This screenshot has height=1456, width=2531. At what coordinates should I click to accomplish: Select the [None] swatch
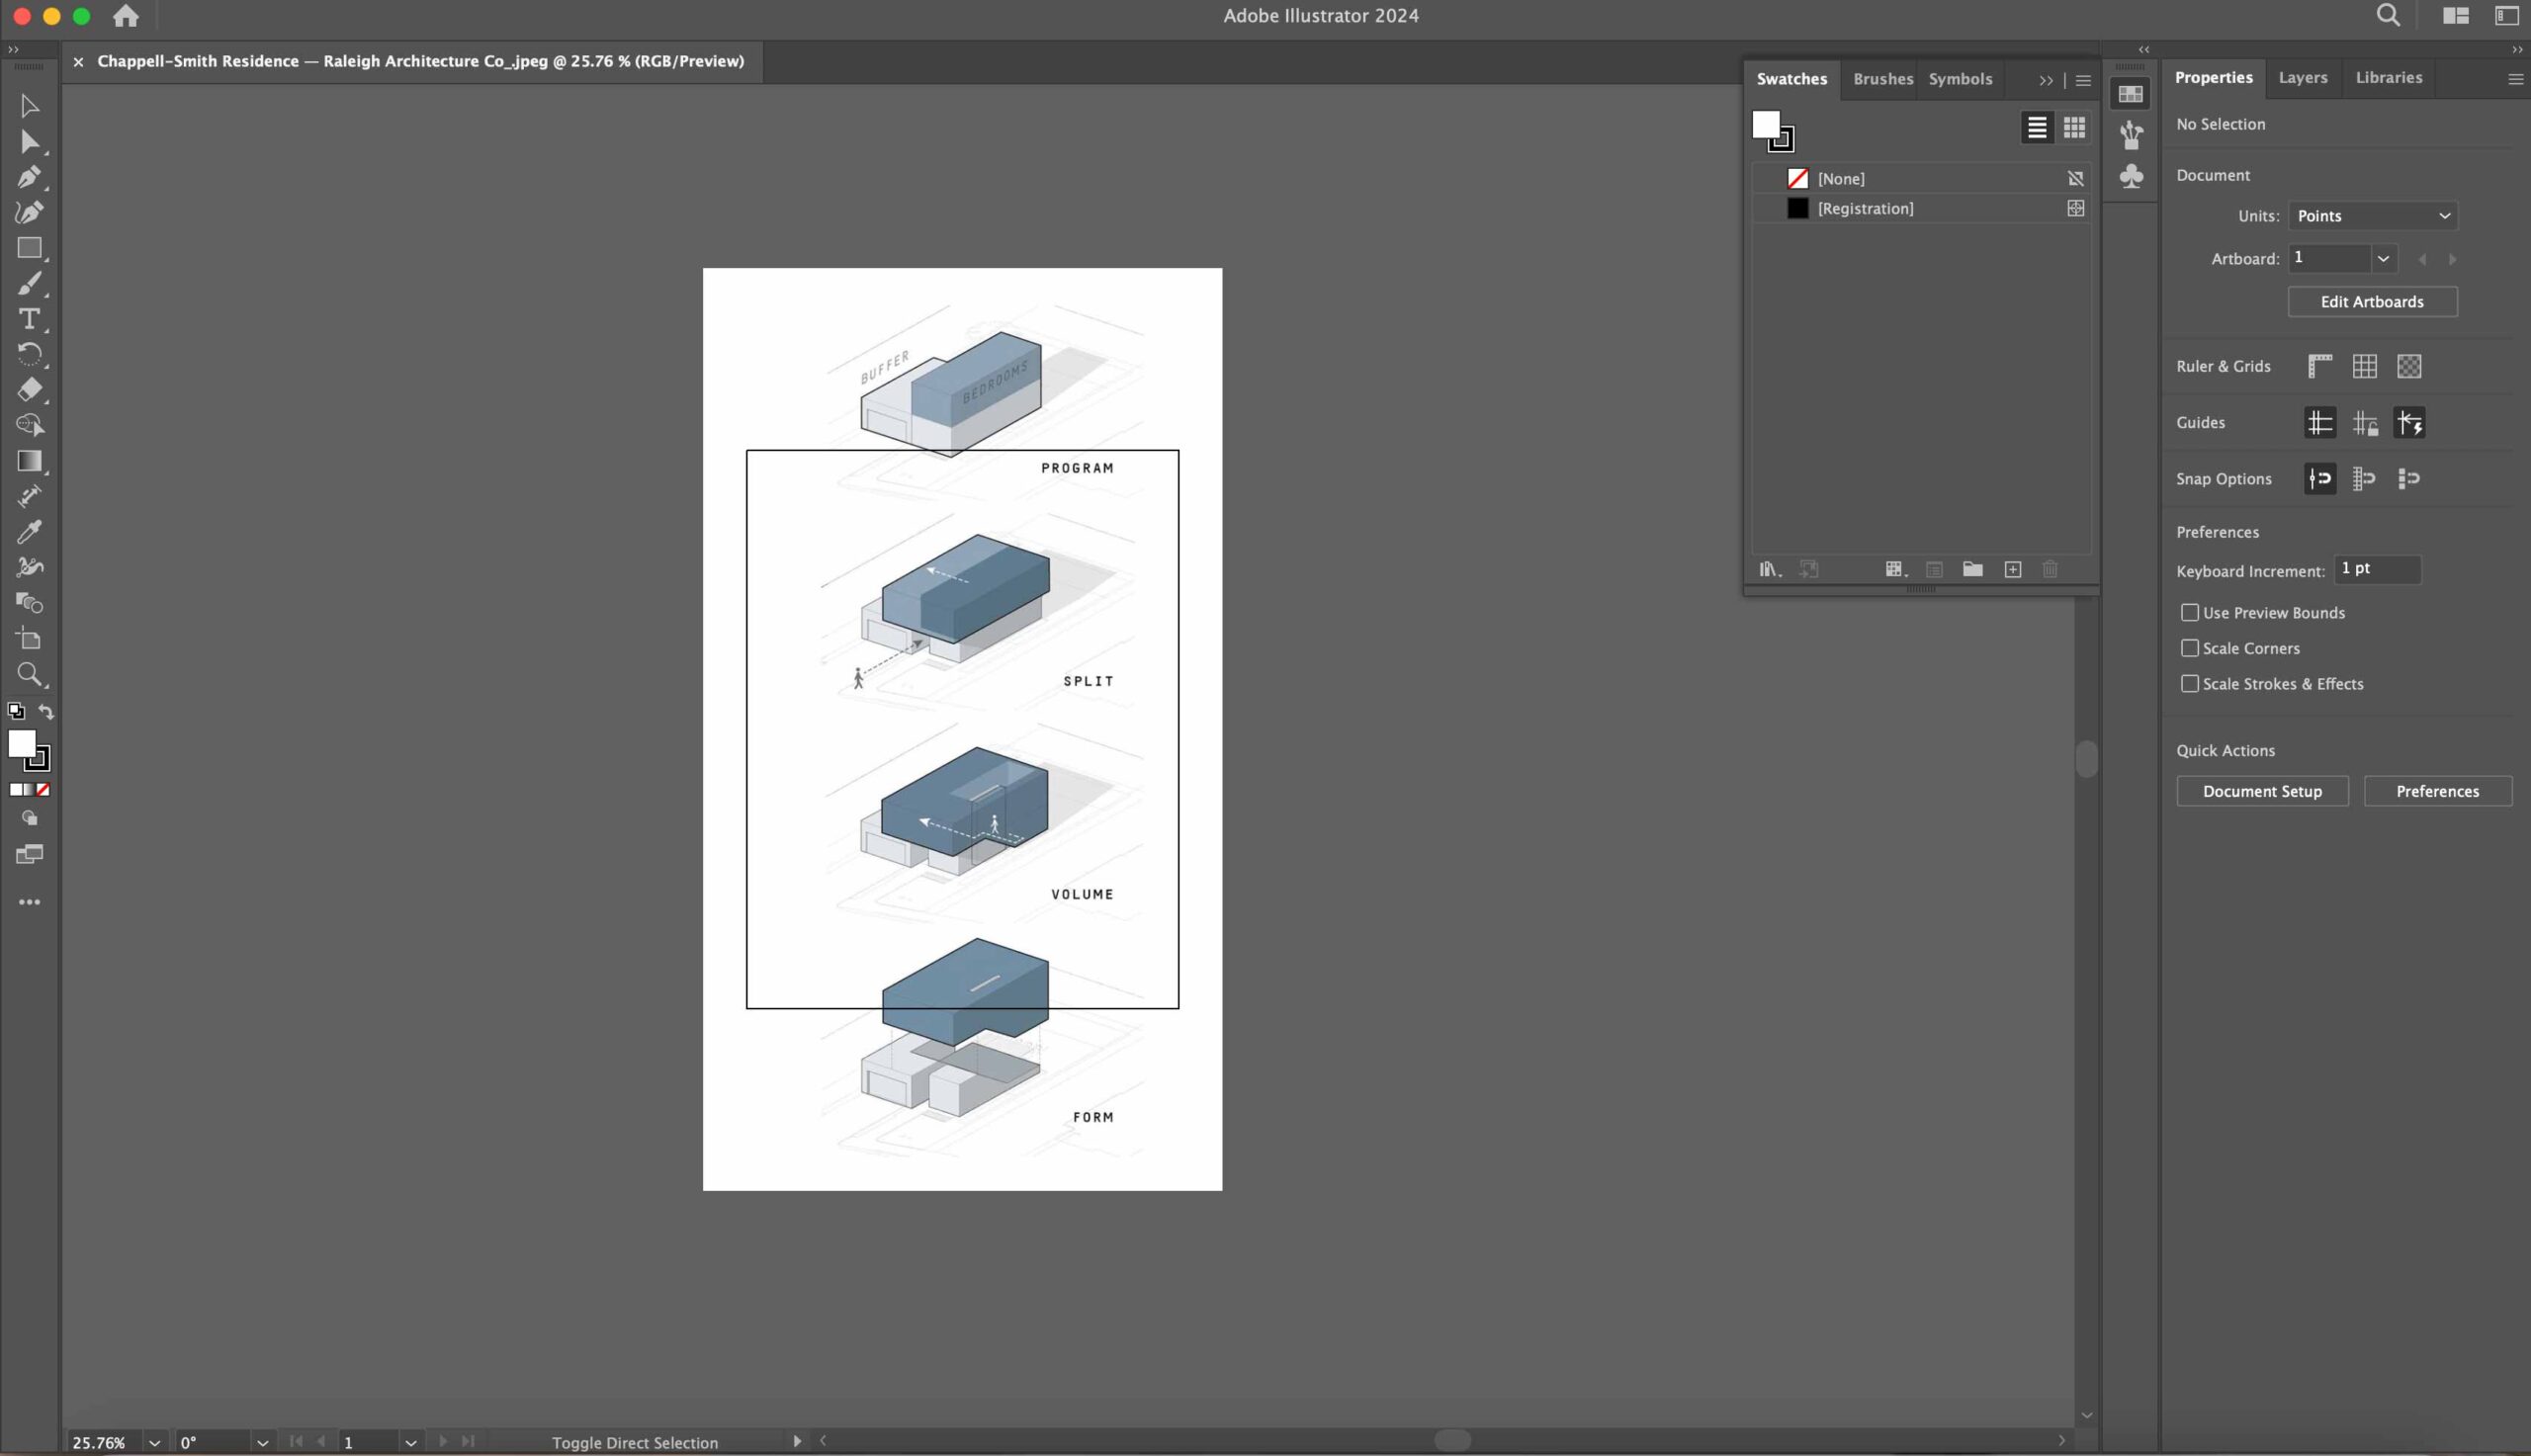[1920, 179]
